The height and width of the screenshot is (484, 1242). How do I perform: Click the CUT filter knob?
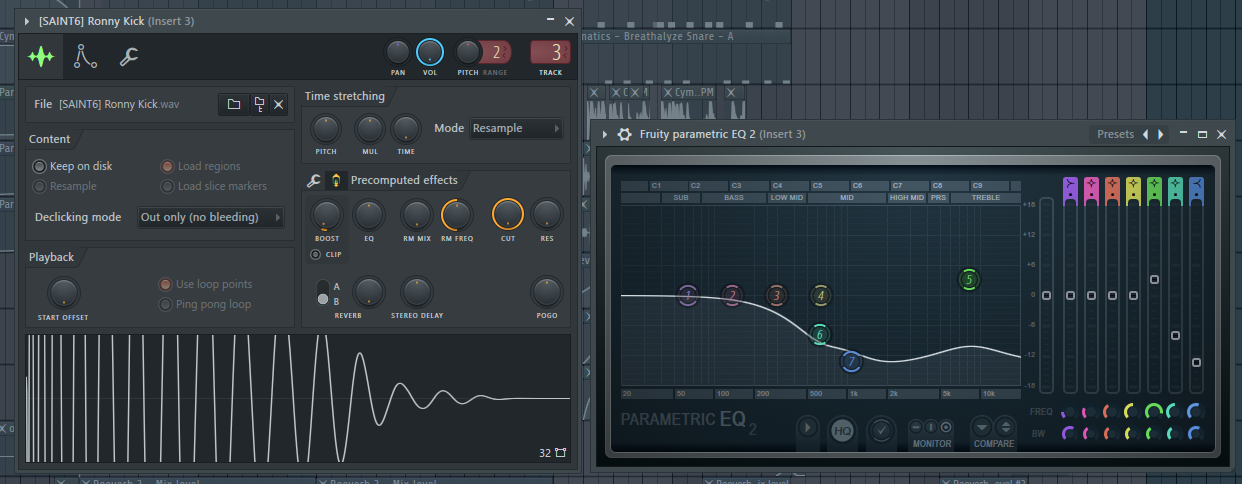(x=508, y=214)
